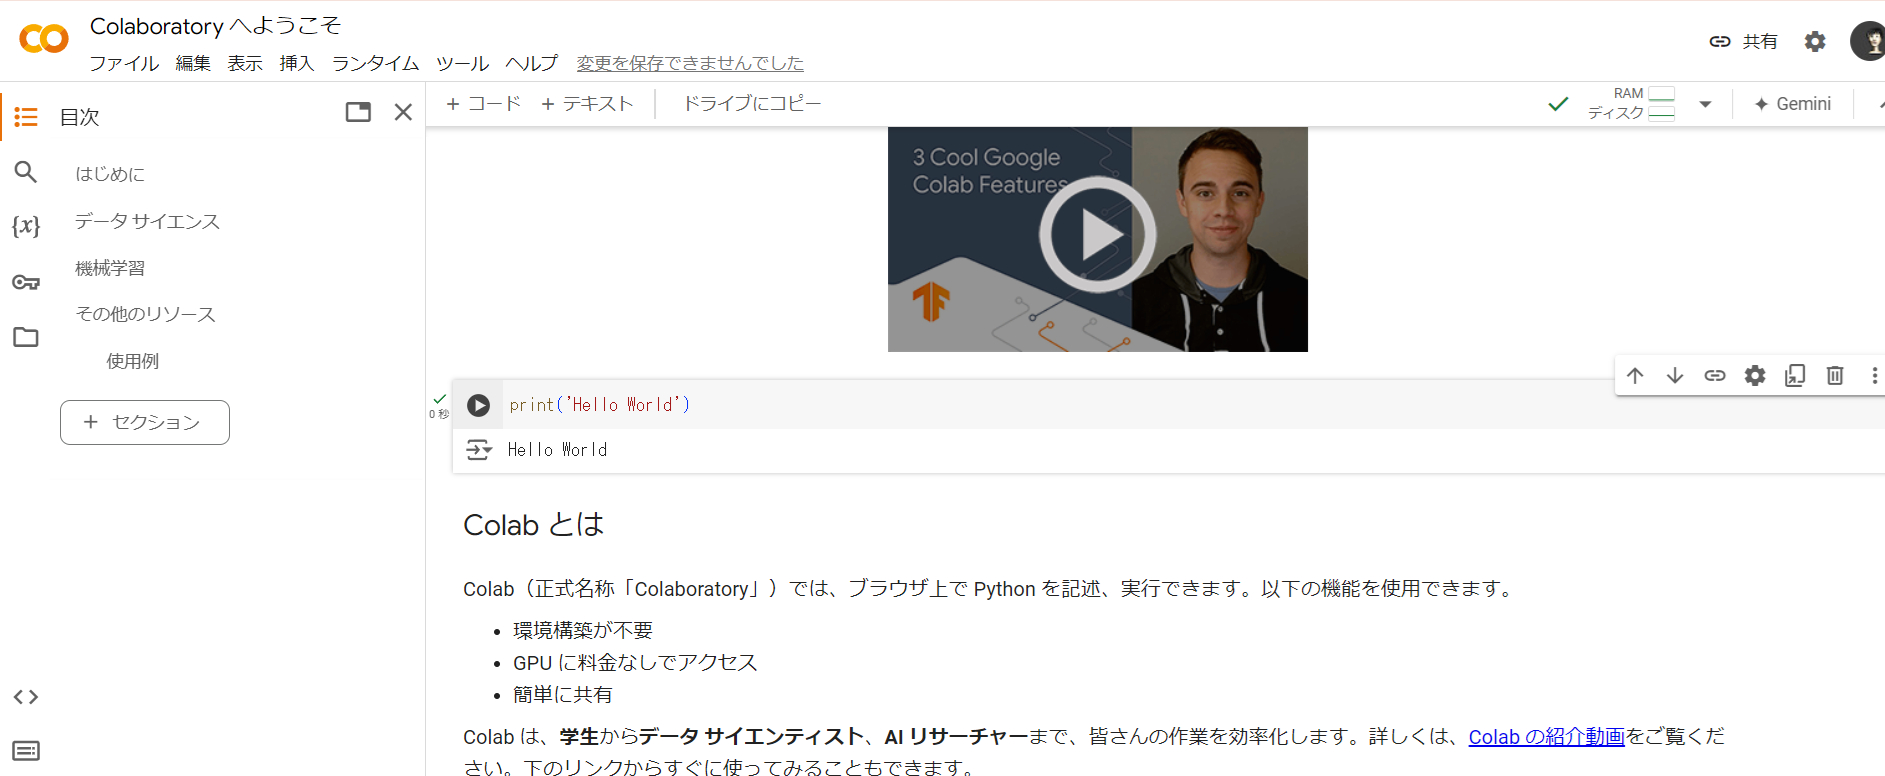Open the 編集 menu

193,63
